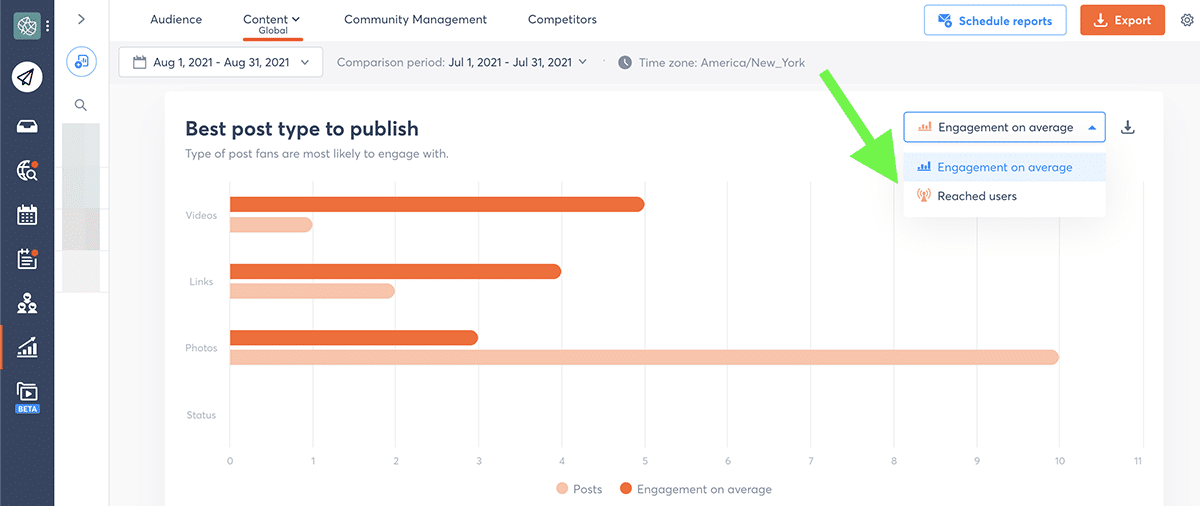Open the clipboard tasks icon in sidebar
Image resolution: width=1200 pixels, height=506 pixels.
[27, 259]
